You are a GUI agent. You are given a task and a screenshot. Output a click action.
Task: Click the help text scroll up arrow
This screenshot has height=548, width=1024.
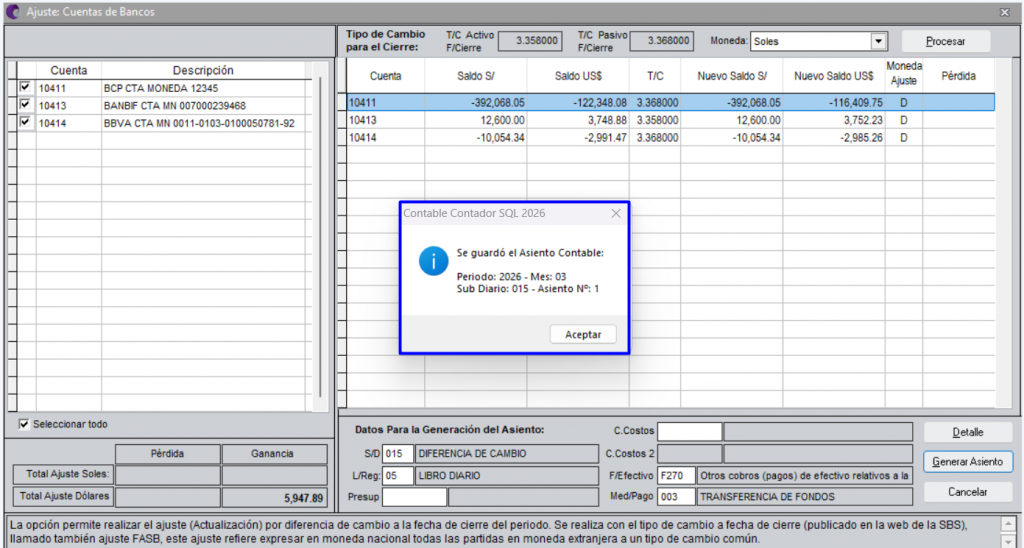click(x=1008, y=524)
